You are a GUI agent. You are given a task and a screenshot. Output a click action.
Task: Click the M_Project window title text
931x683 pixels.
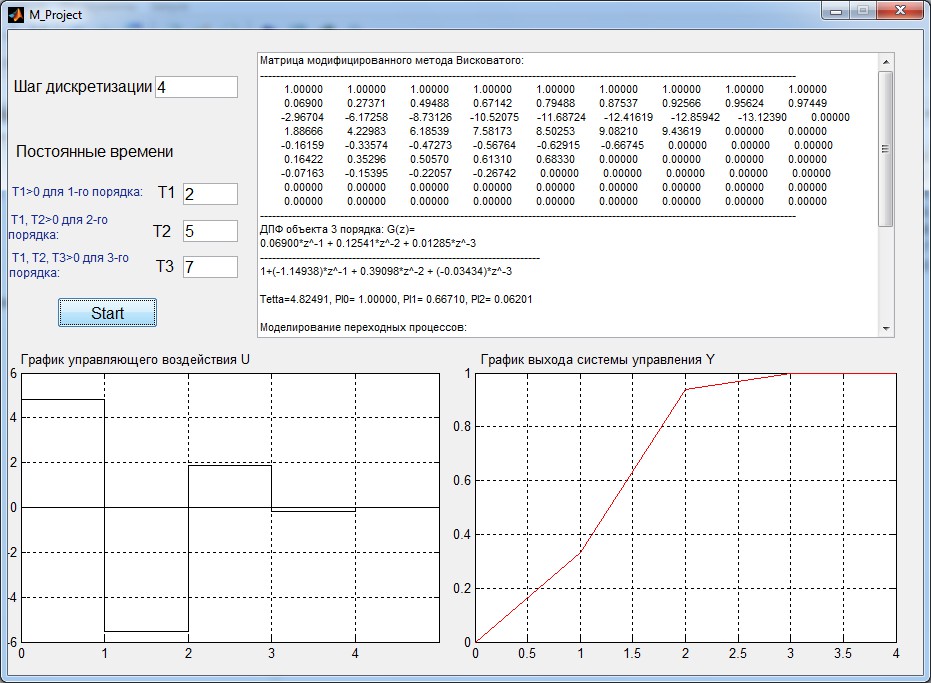[x=55, y=15]
